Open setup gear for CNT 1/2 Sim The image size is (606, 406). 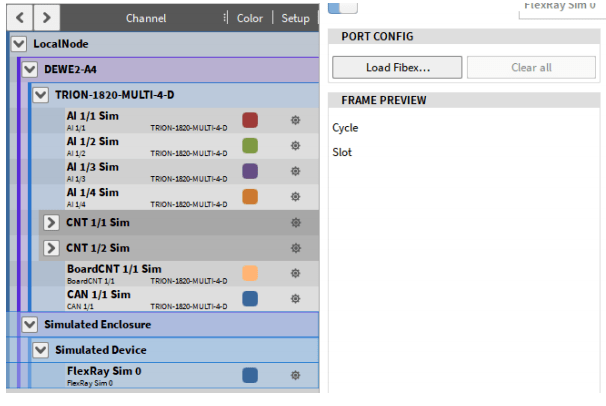click(295, 248)
